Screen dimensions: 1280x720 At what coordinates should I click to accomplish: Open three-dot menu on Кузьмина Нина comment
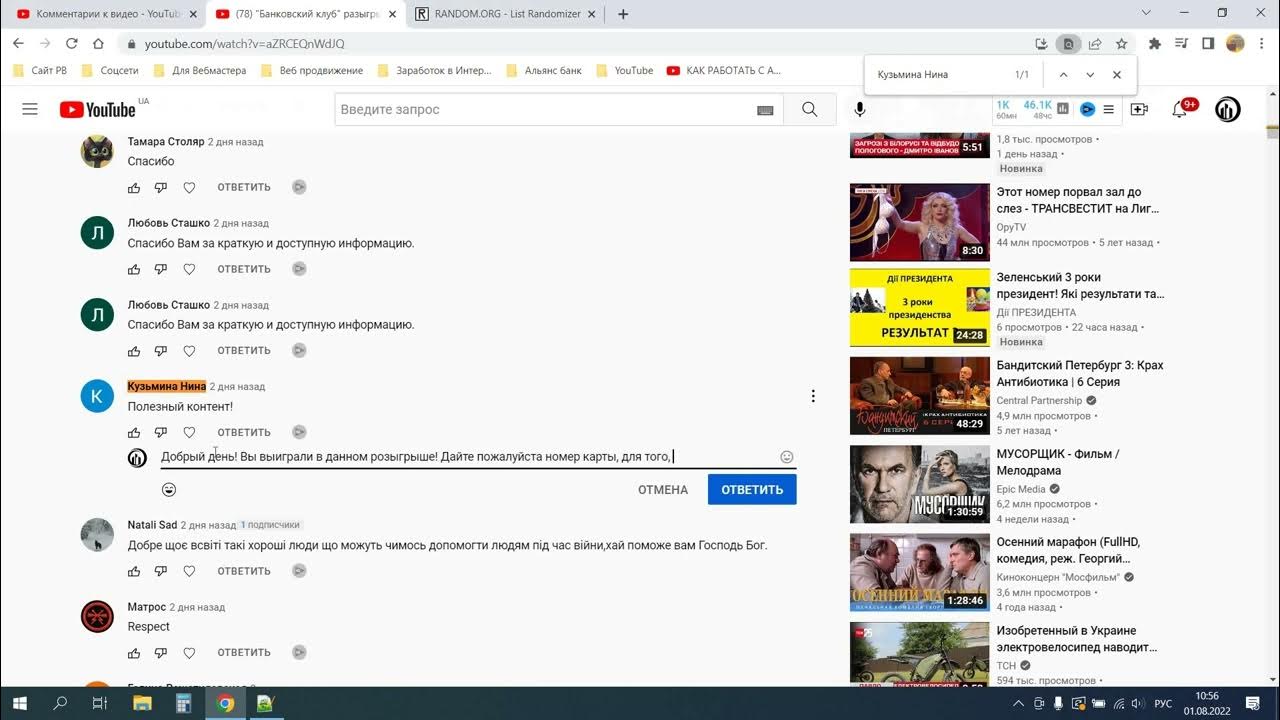pyautogui.click(x=813, y=396)
